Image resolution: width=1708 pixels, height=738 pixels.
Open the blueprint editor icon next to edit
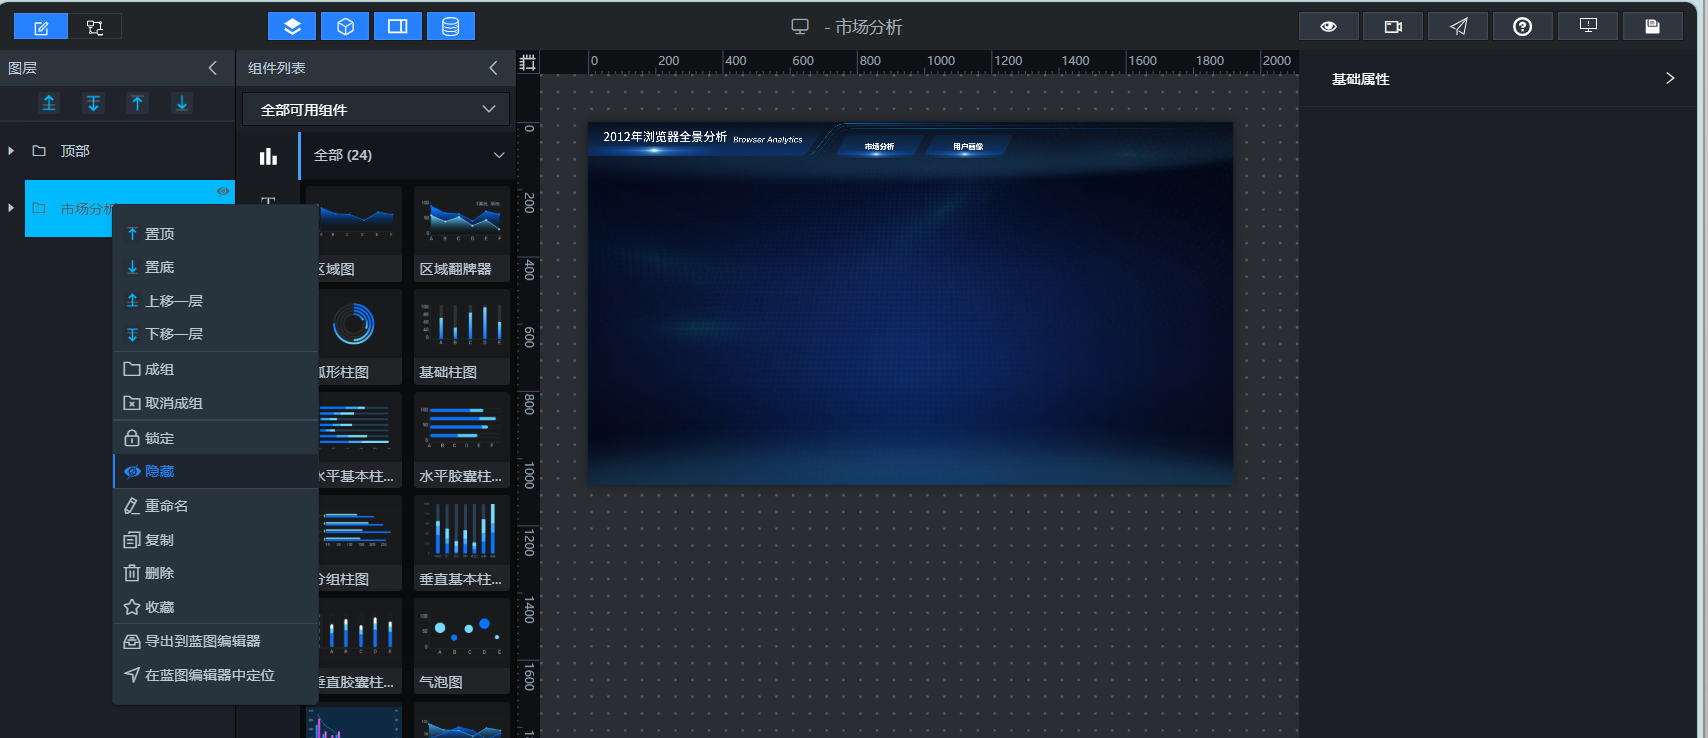click(x=95, y=27)
